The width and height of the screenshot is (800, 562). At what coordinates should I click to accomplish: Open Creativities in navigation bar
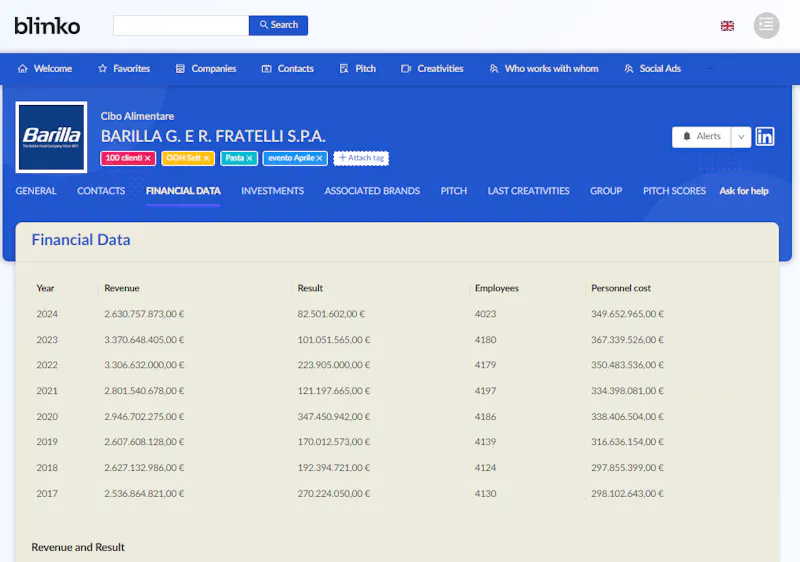432,68
